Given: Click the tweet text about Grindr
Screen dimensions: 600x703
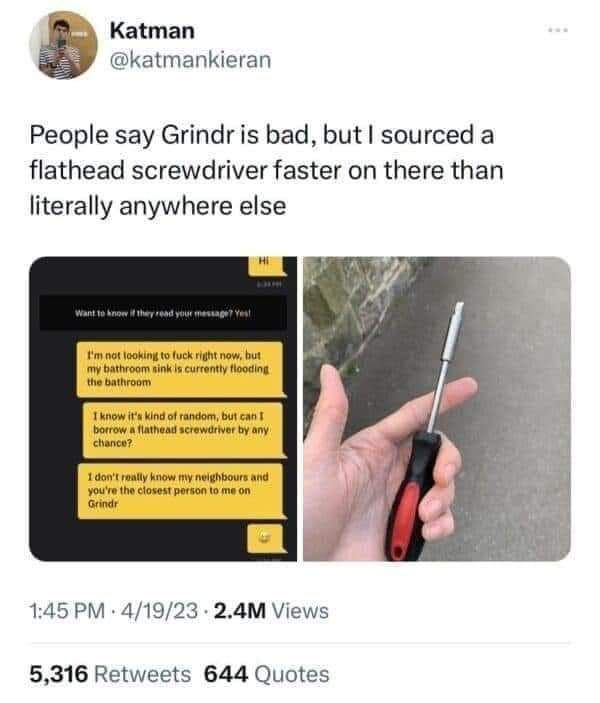Looking at the screenshot, I should (266, 170).
